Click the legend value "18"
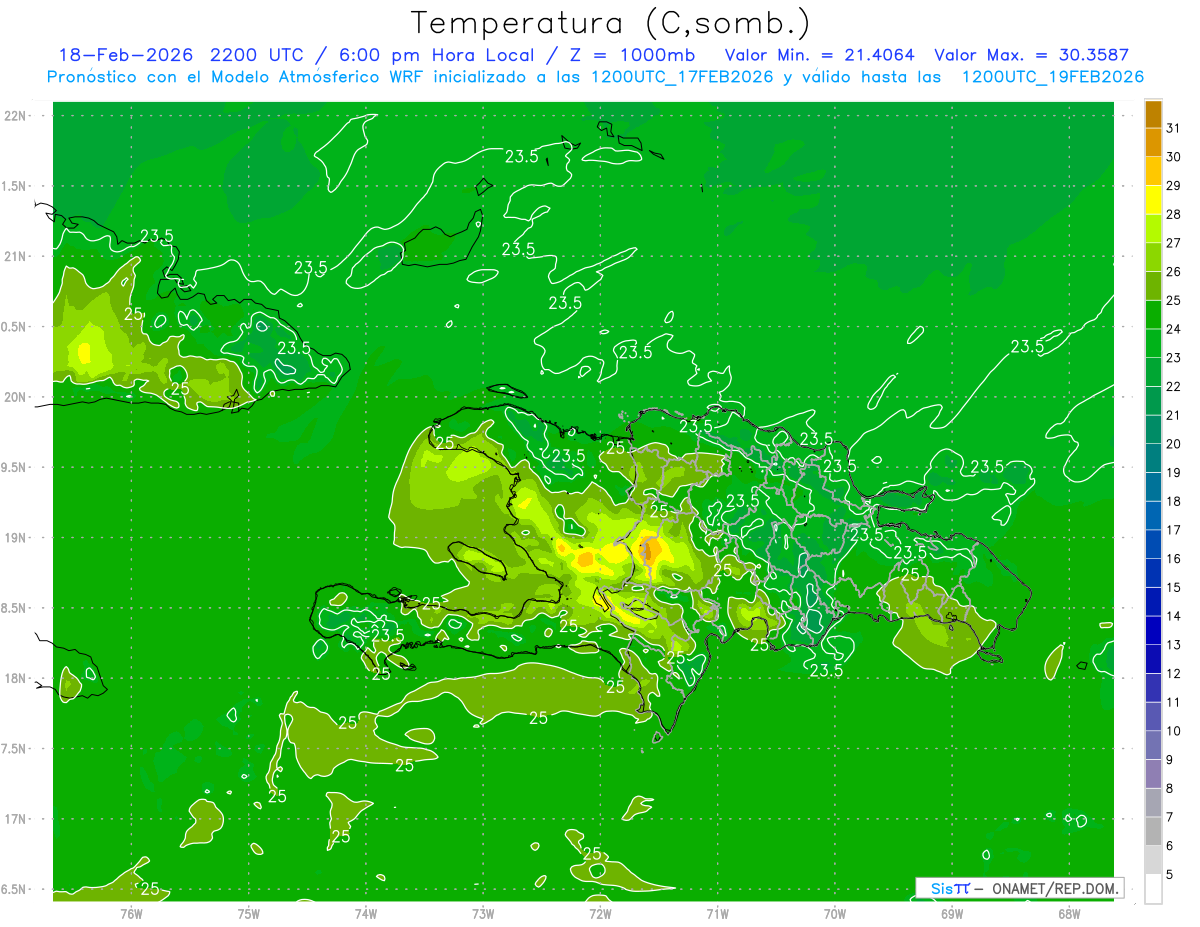The width and height of the screenshot is (1200, 927). coord(1174,501)
